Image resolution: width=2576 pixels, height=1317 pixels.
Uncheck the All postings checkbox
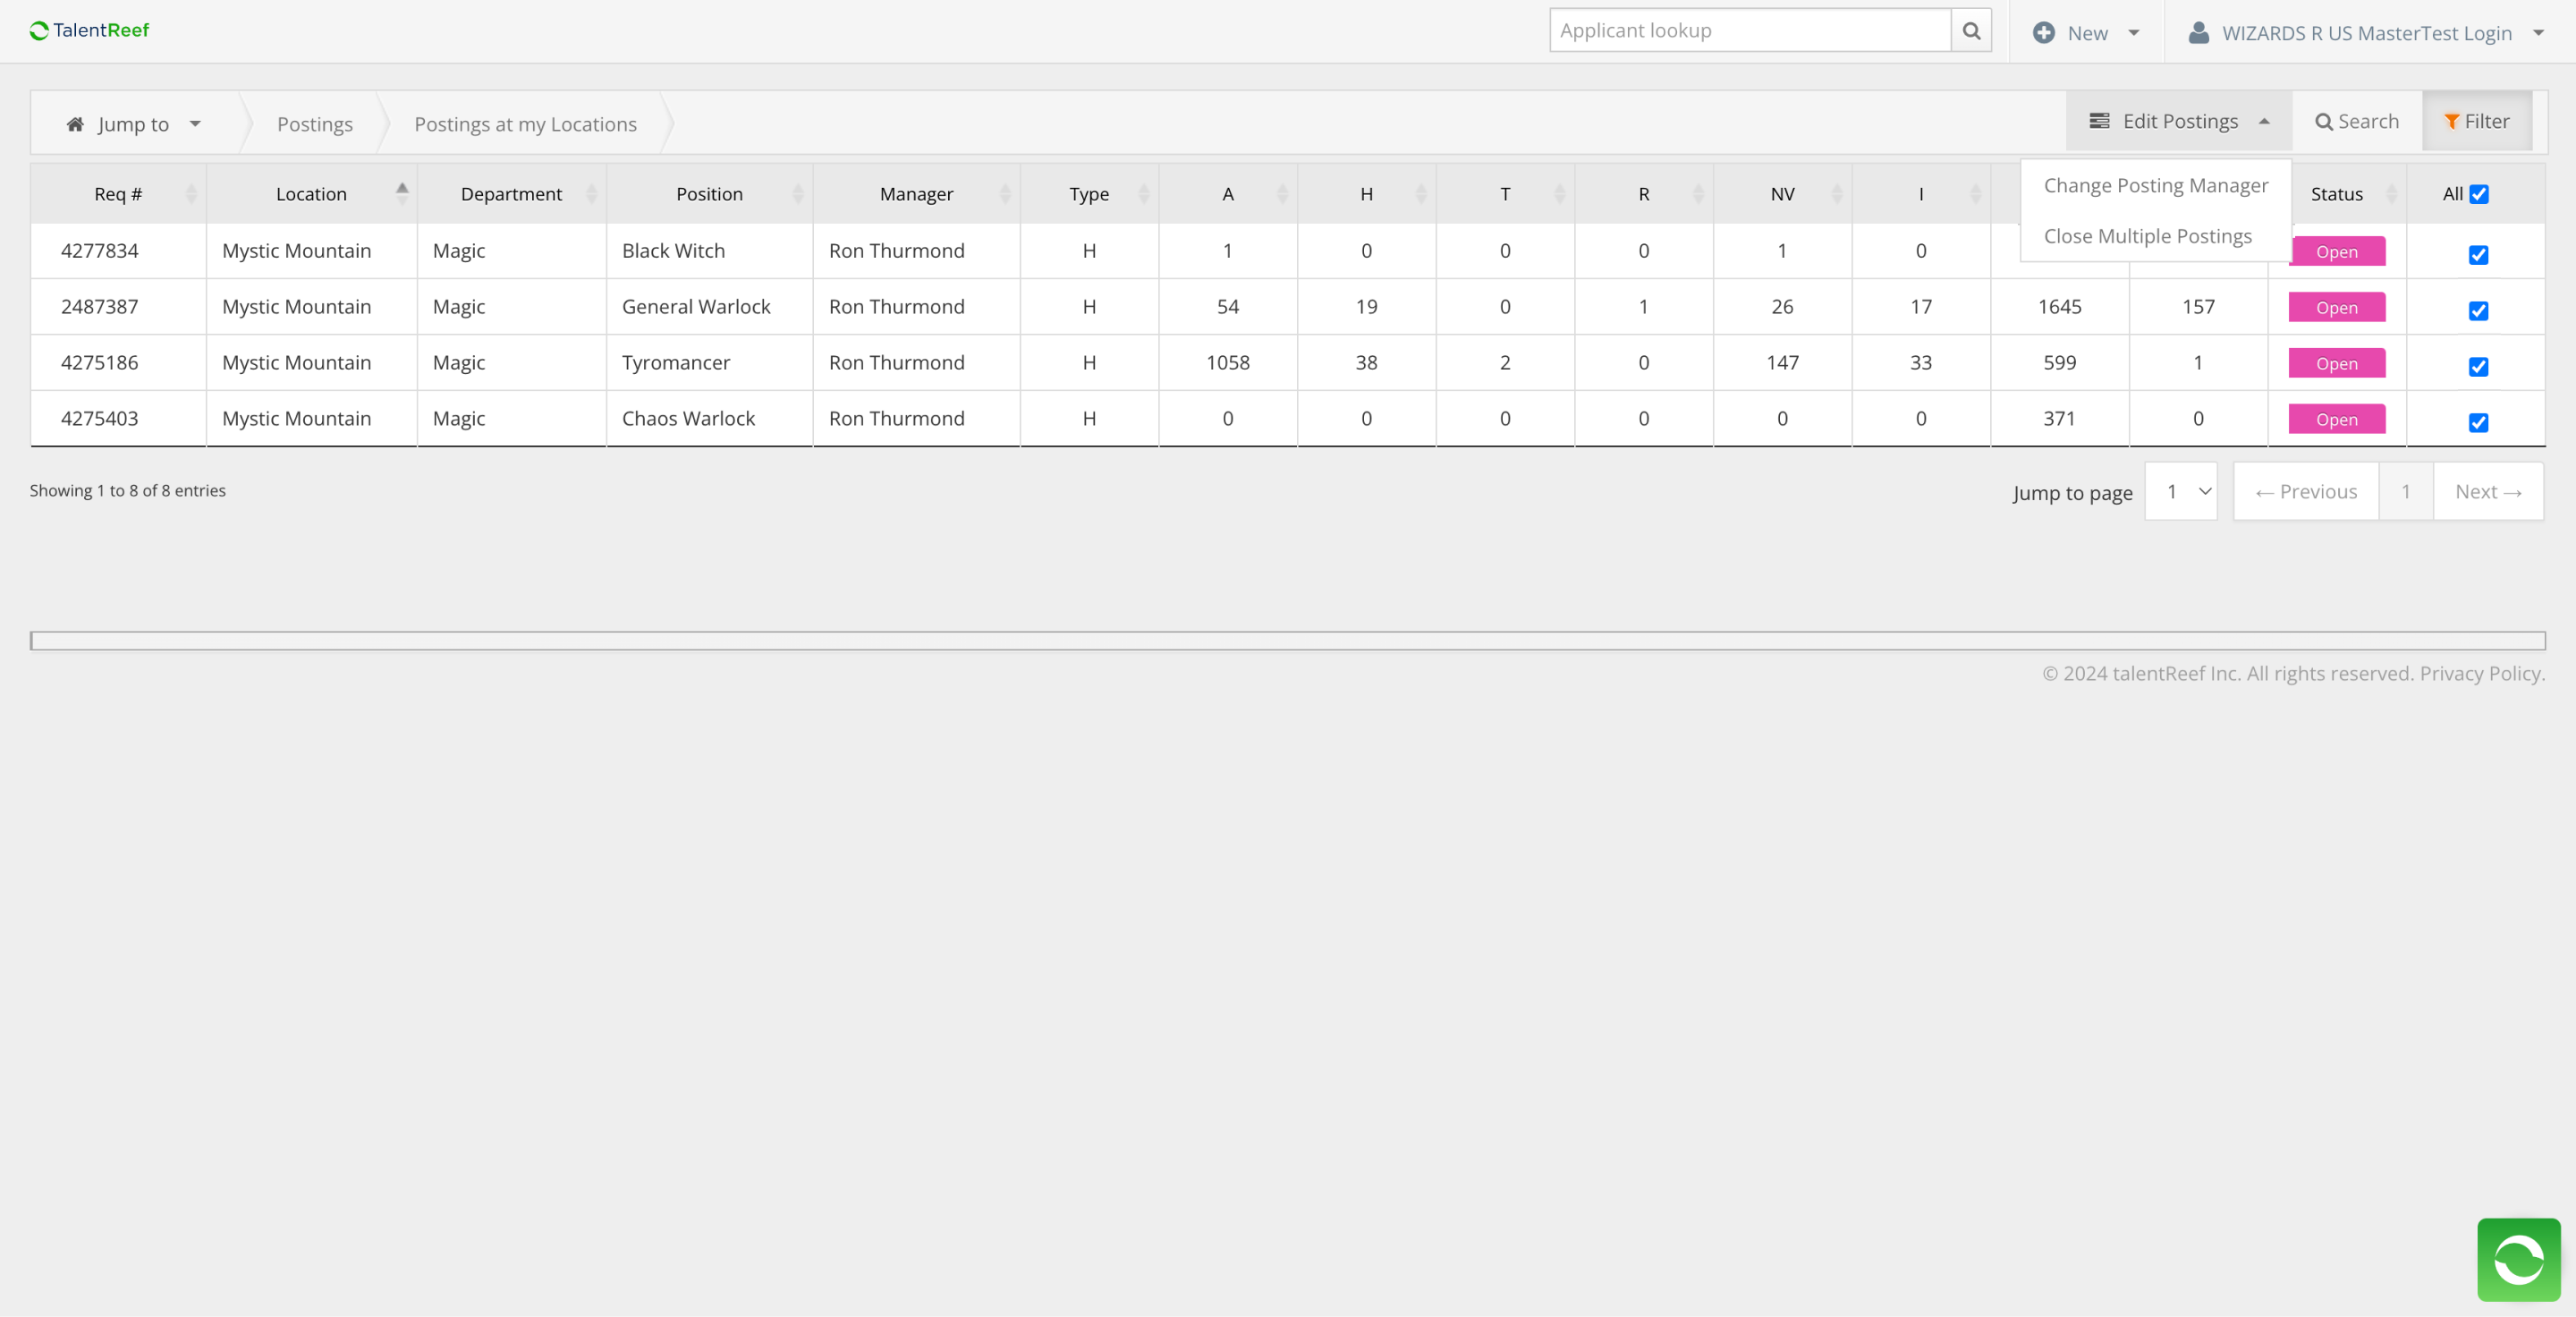[x=2479, y=194]
